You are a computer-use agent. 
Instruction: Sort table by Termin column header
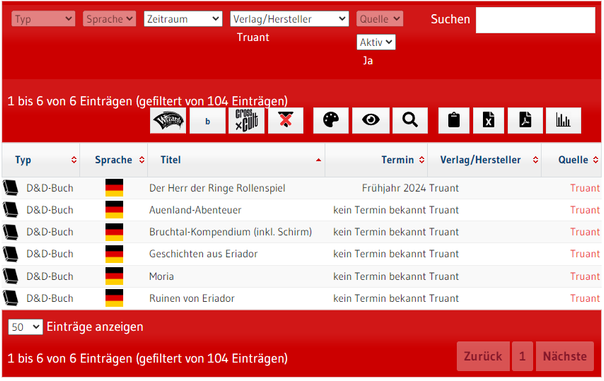[x=376, y=160]
